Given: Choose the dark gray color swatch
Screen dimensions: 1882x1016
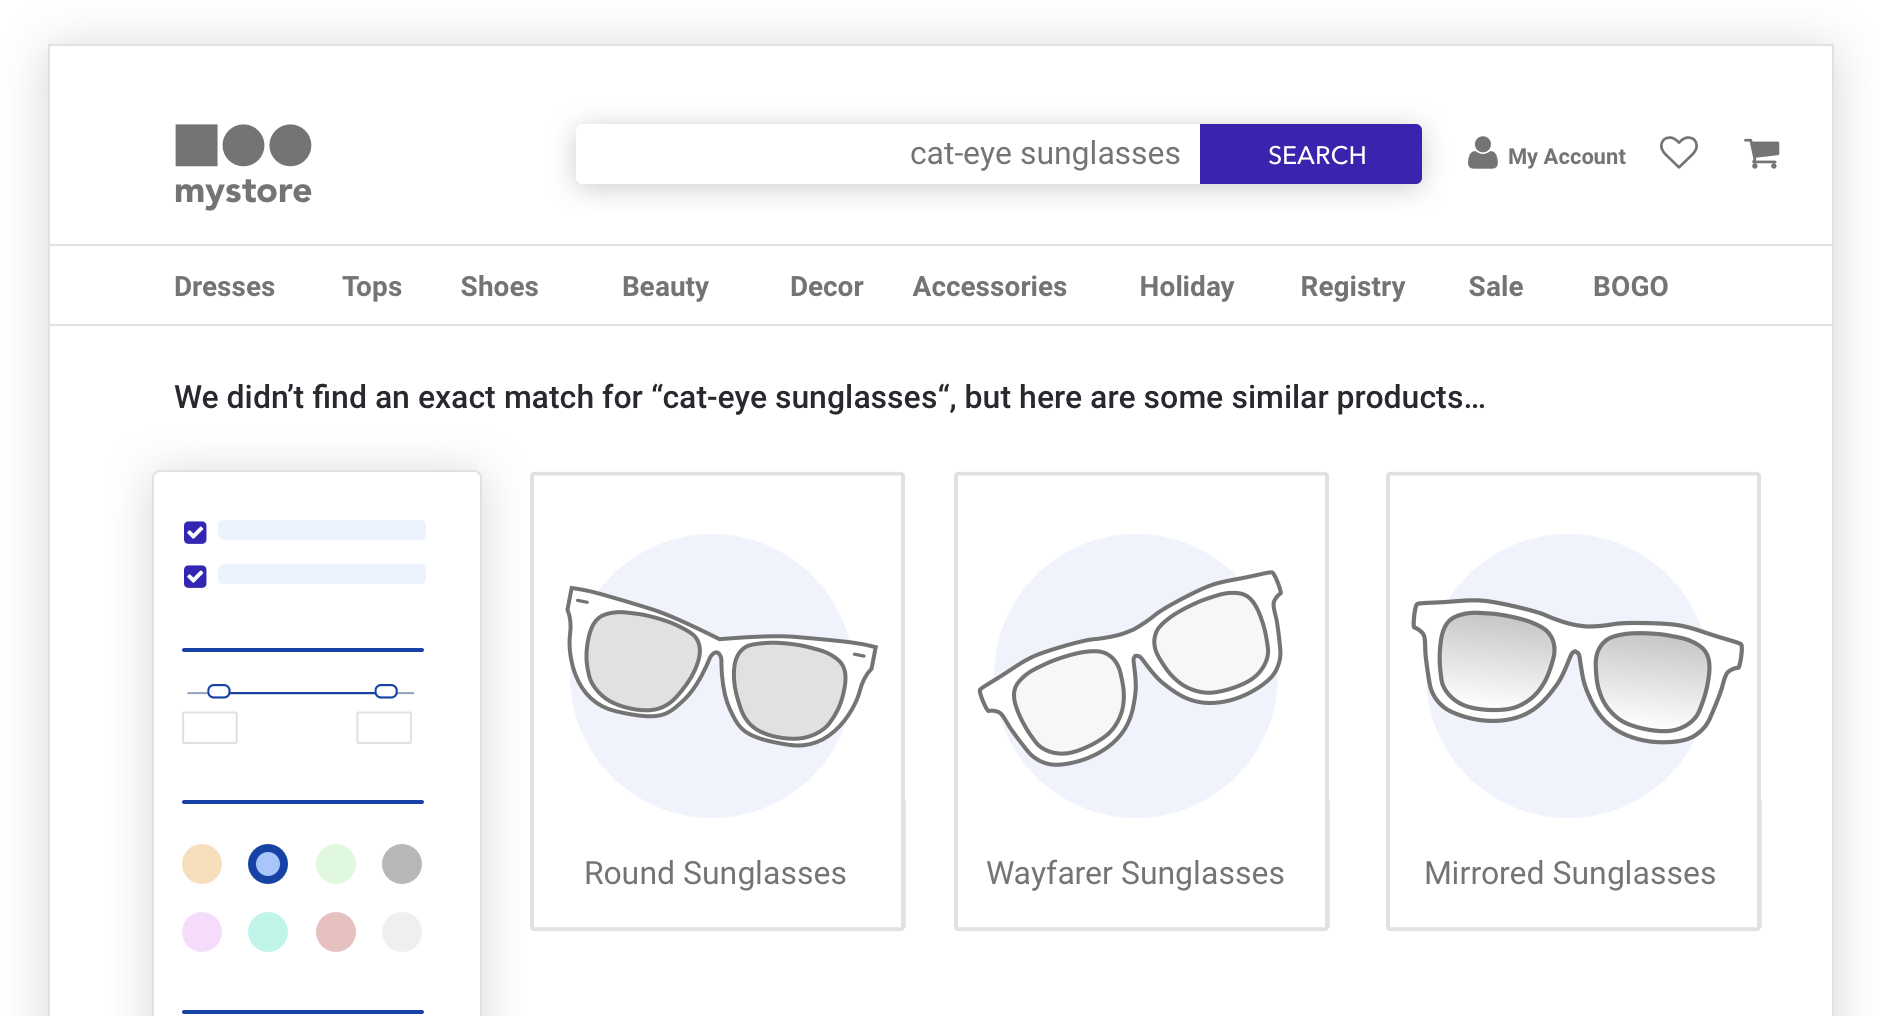Looking at the screenshot, I should tap(402, 864).
